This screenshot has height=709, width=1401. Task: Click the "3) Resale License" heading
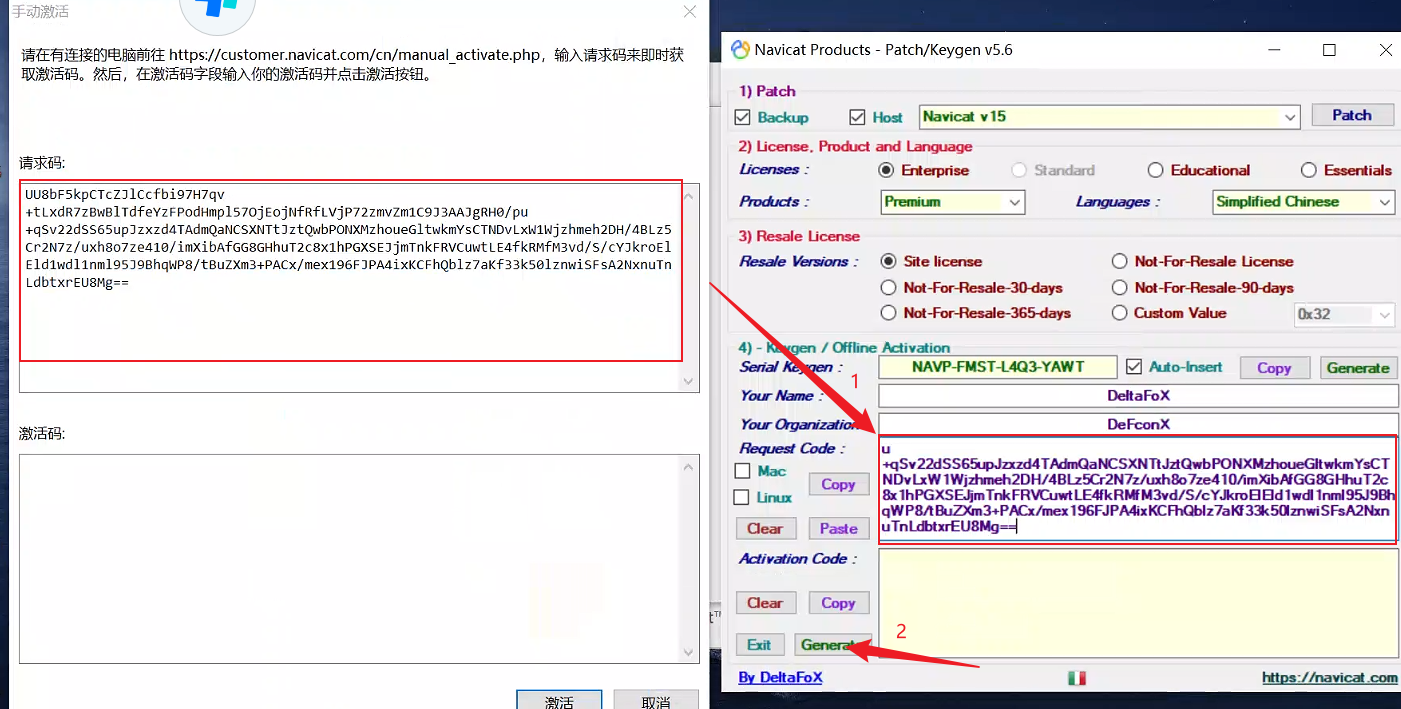click(x=799, y=236)
